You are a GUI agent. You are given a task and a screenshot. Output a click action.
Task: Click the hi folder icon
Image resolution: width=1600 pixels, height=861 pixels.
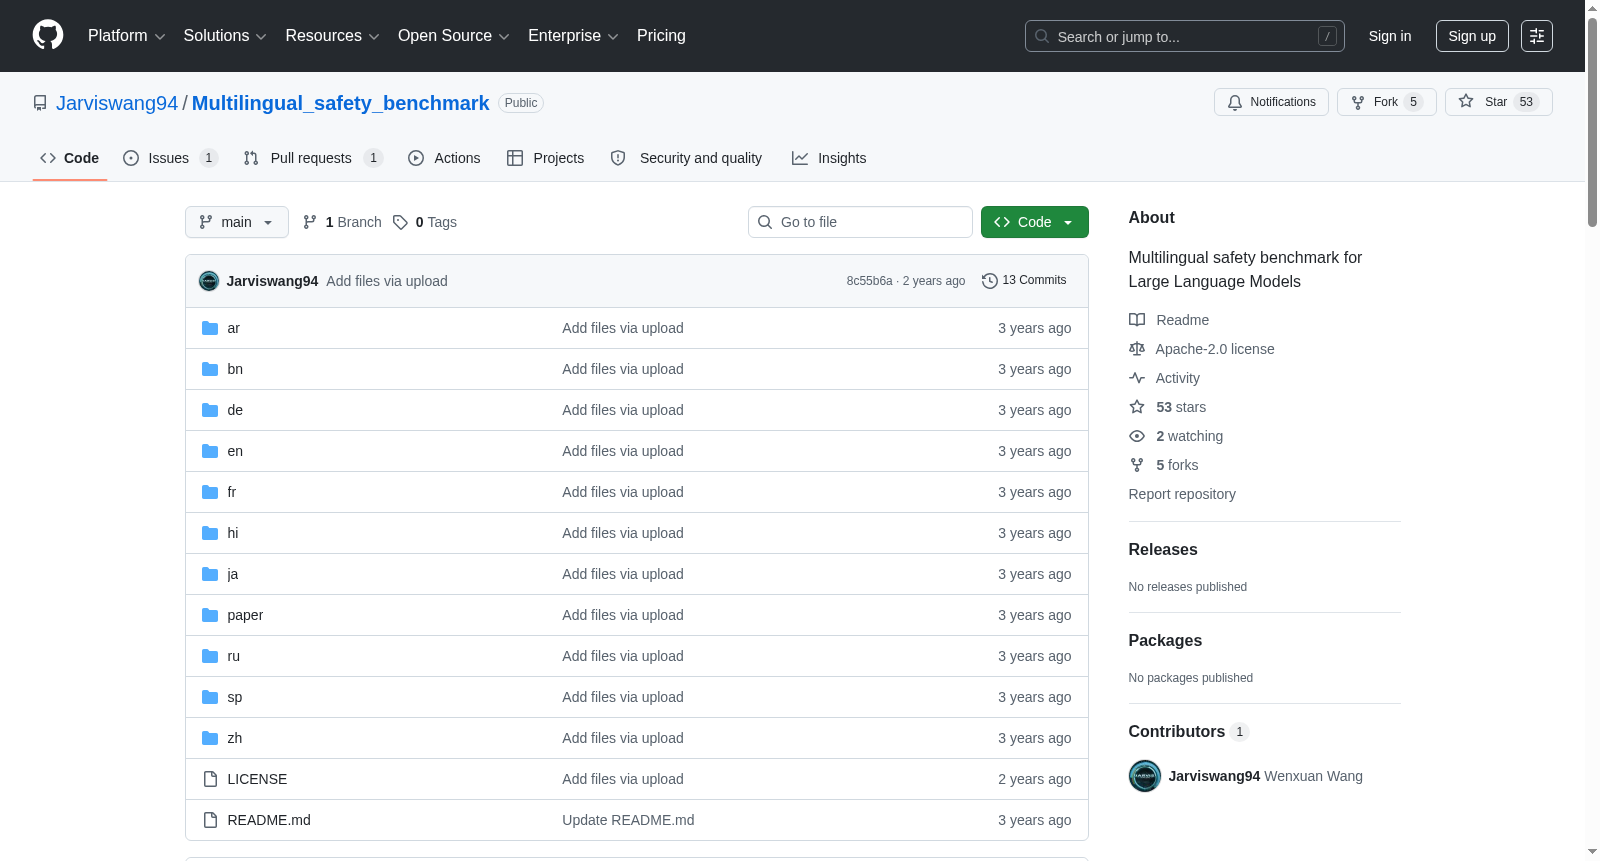click(x=210, y=533)
